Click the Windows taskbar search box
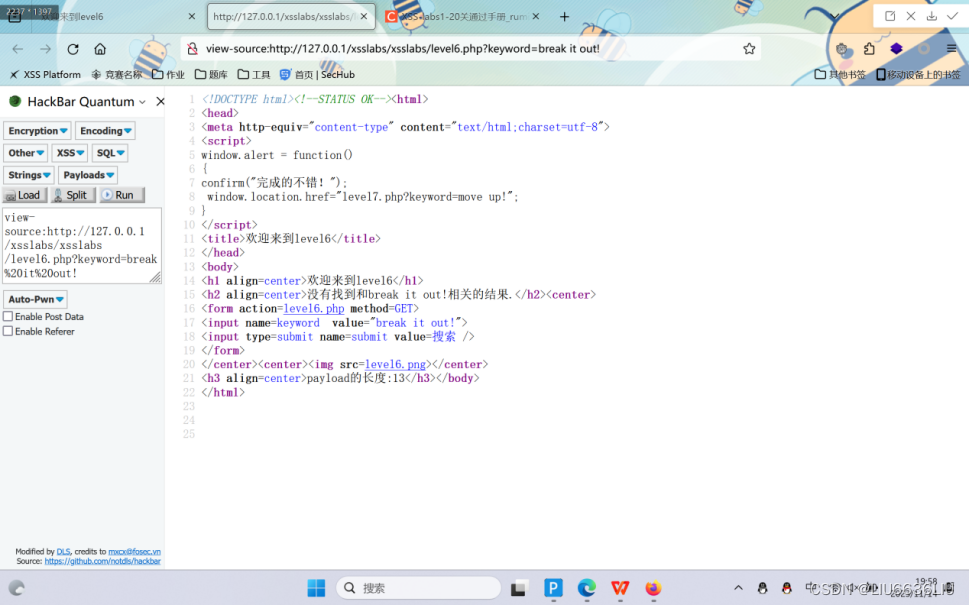 [418, 588]
